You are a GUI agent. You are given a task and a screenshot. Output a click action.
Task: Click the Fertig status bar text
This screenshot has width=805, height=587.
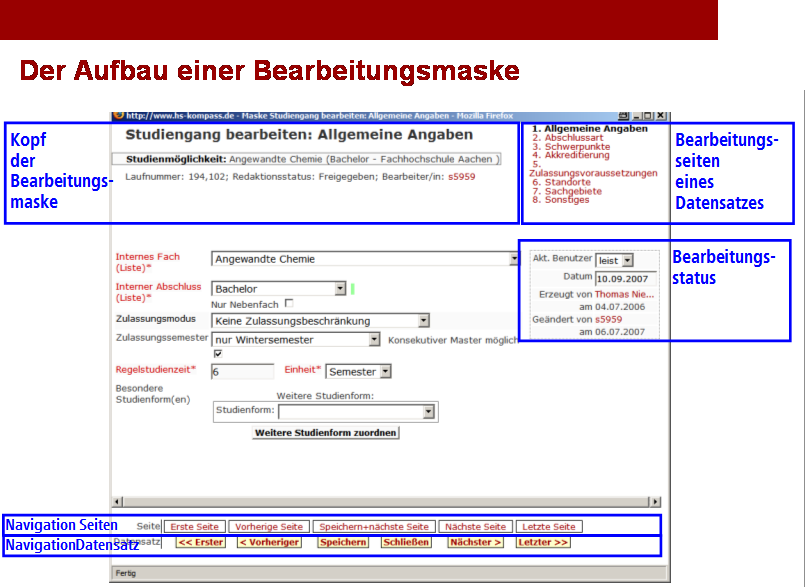tap(126, 573)
